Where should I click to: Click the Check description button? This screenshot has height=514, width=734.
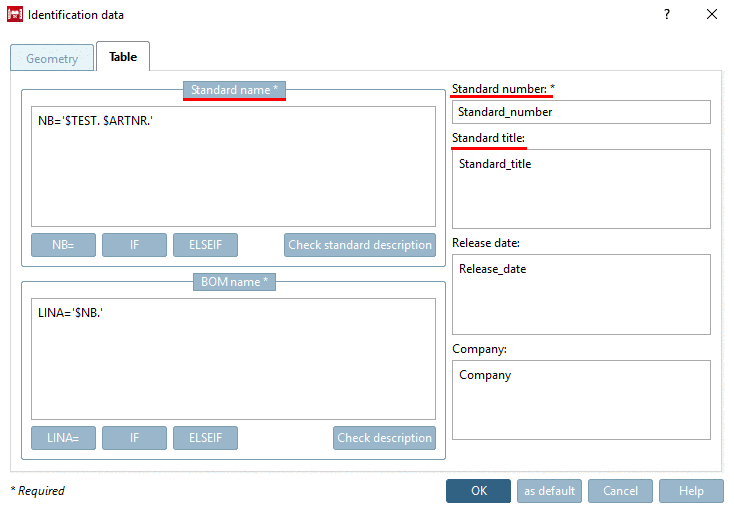click(384, 438)
